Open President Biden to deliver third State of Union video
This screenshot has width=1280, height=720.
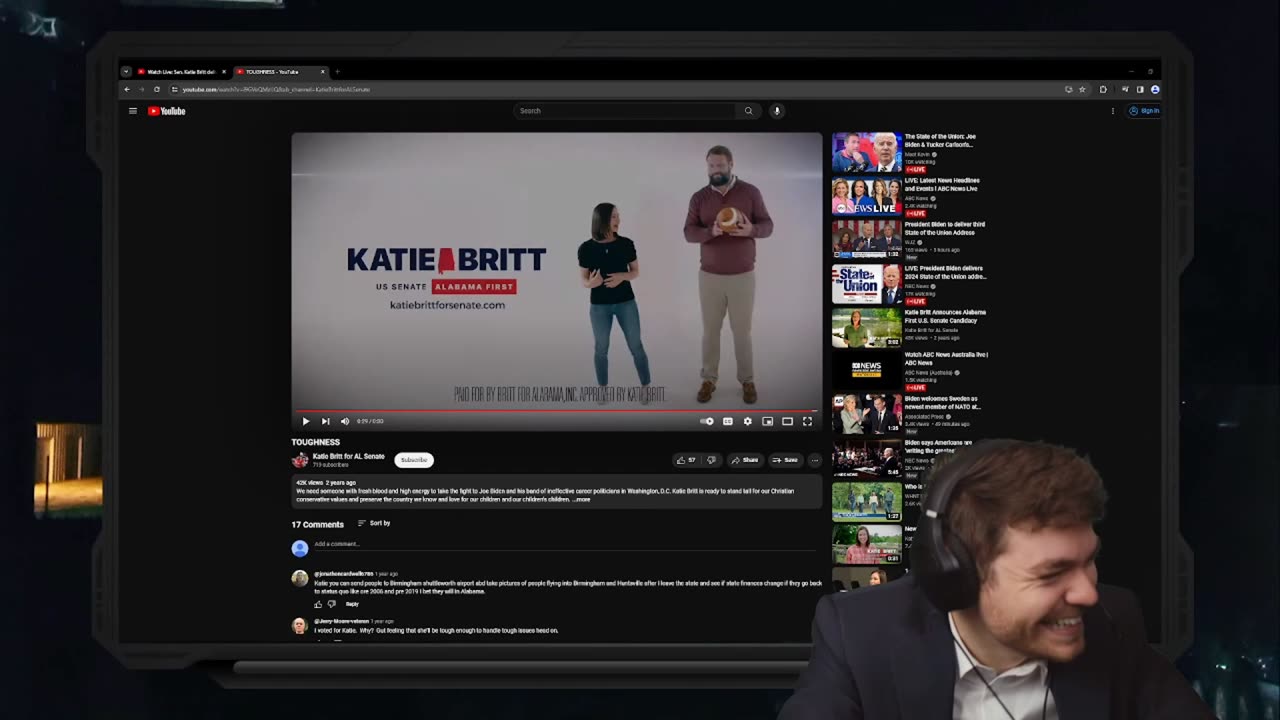[910, 240]
